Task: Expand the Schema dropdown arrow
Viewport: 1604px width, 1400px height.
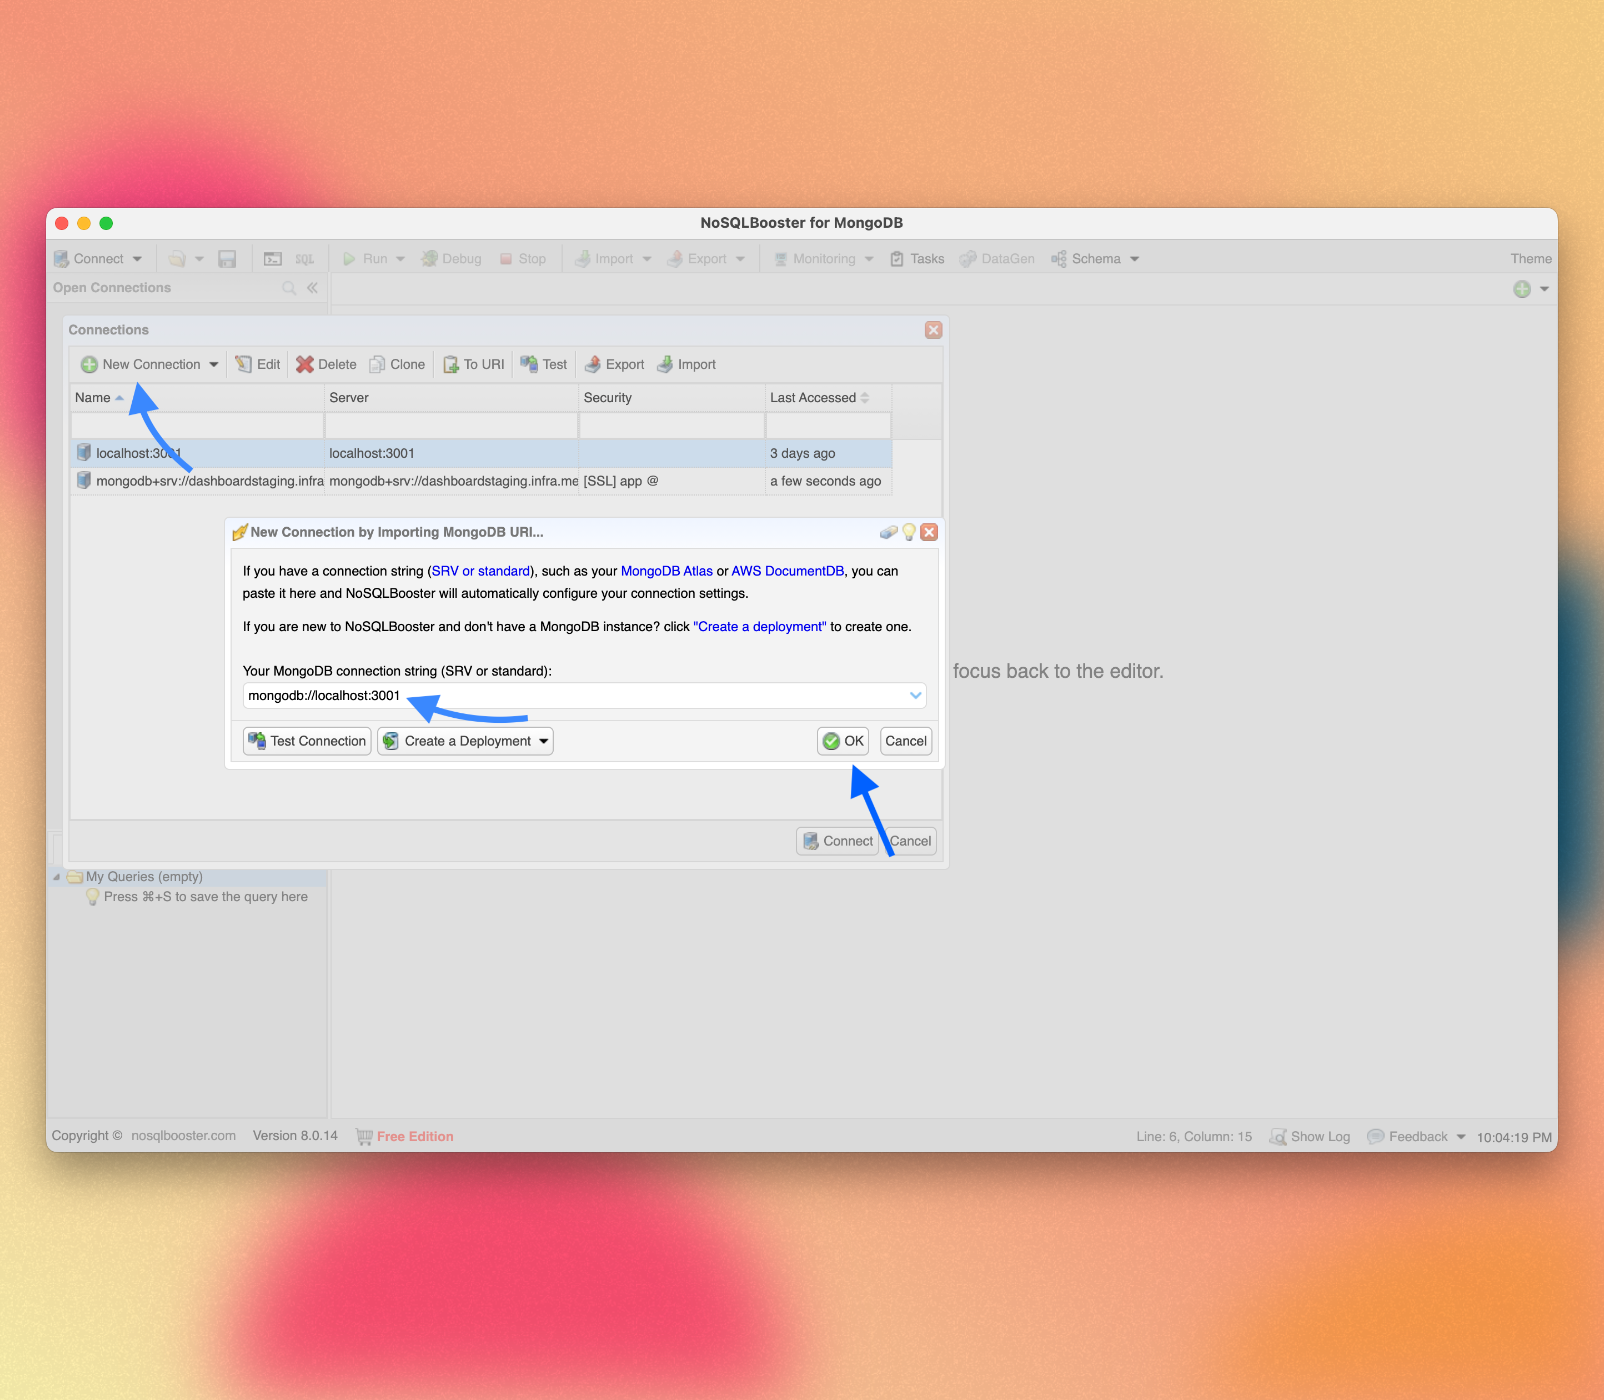Action: 1135,259
